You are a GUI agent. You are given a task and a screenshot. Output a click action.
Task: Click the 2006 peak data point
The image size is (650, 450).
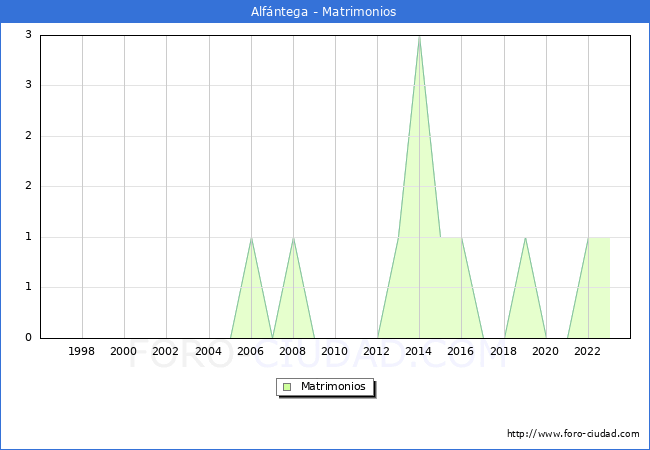pos(251,238)
